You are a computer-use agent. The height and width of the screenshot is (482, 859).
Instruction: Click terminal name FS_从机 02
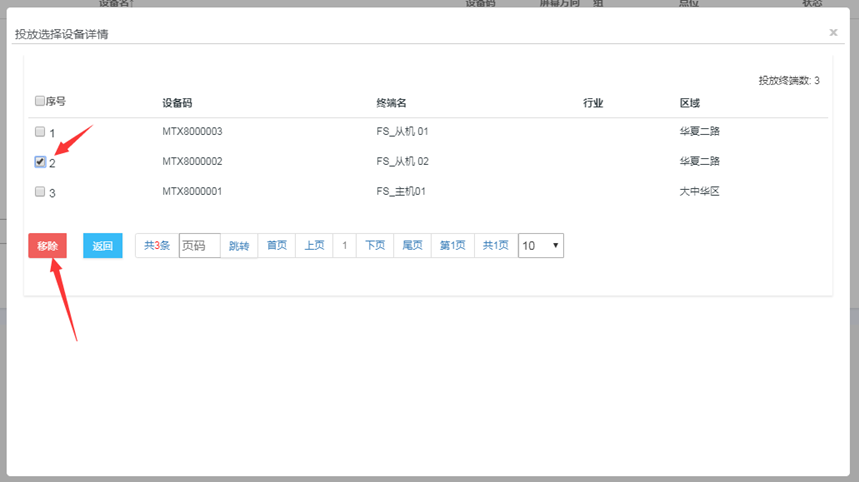pos(402,162)
